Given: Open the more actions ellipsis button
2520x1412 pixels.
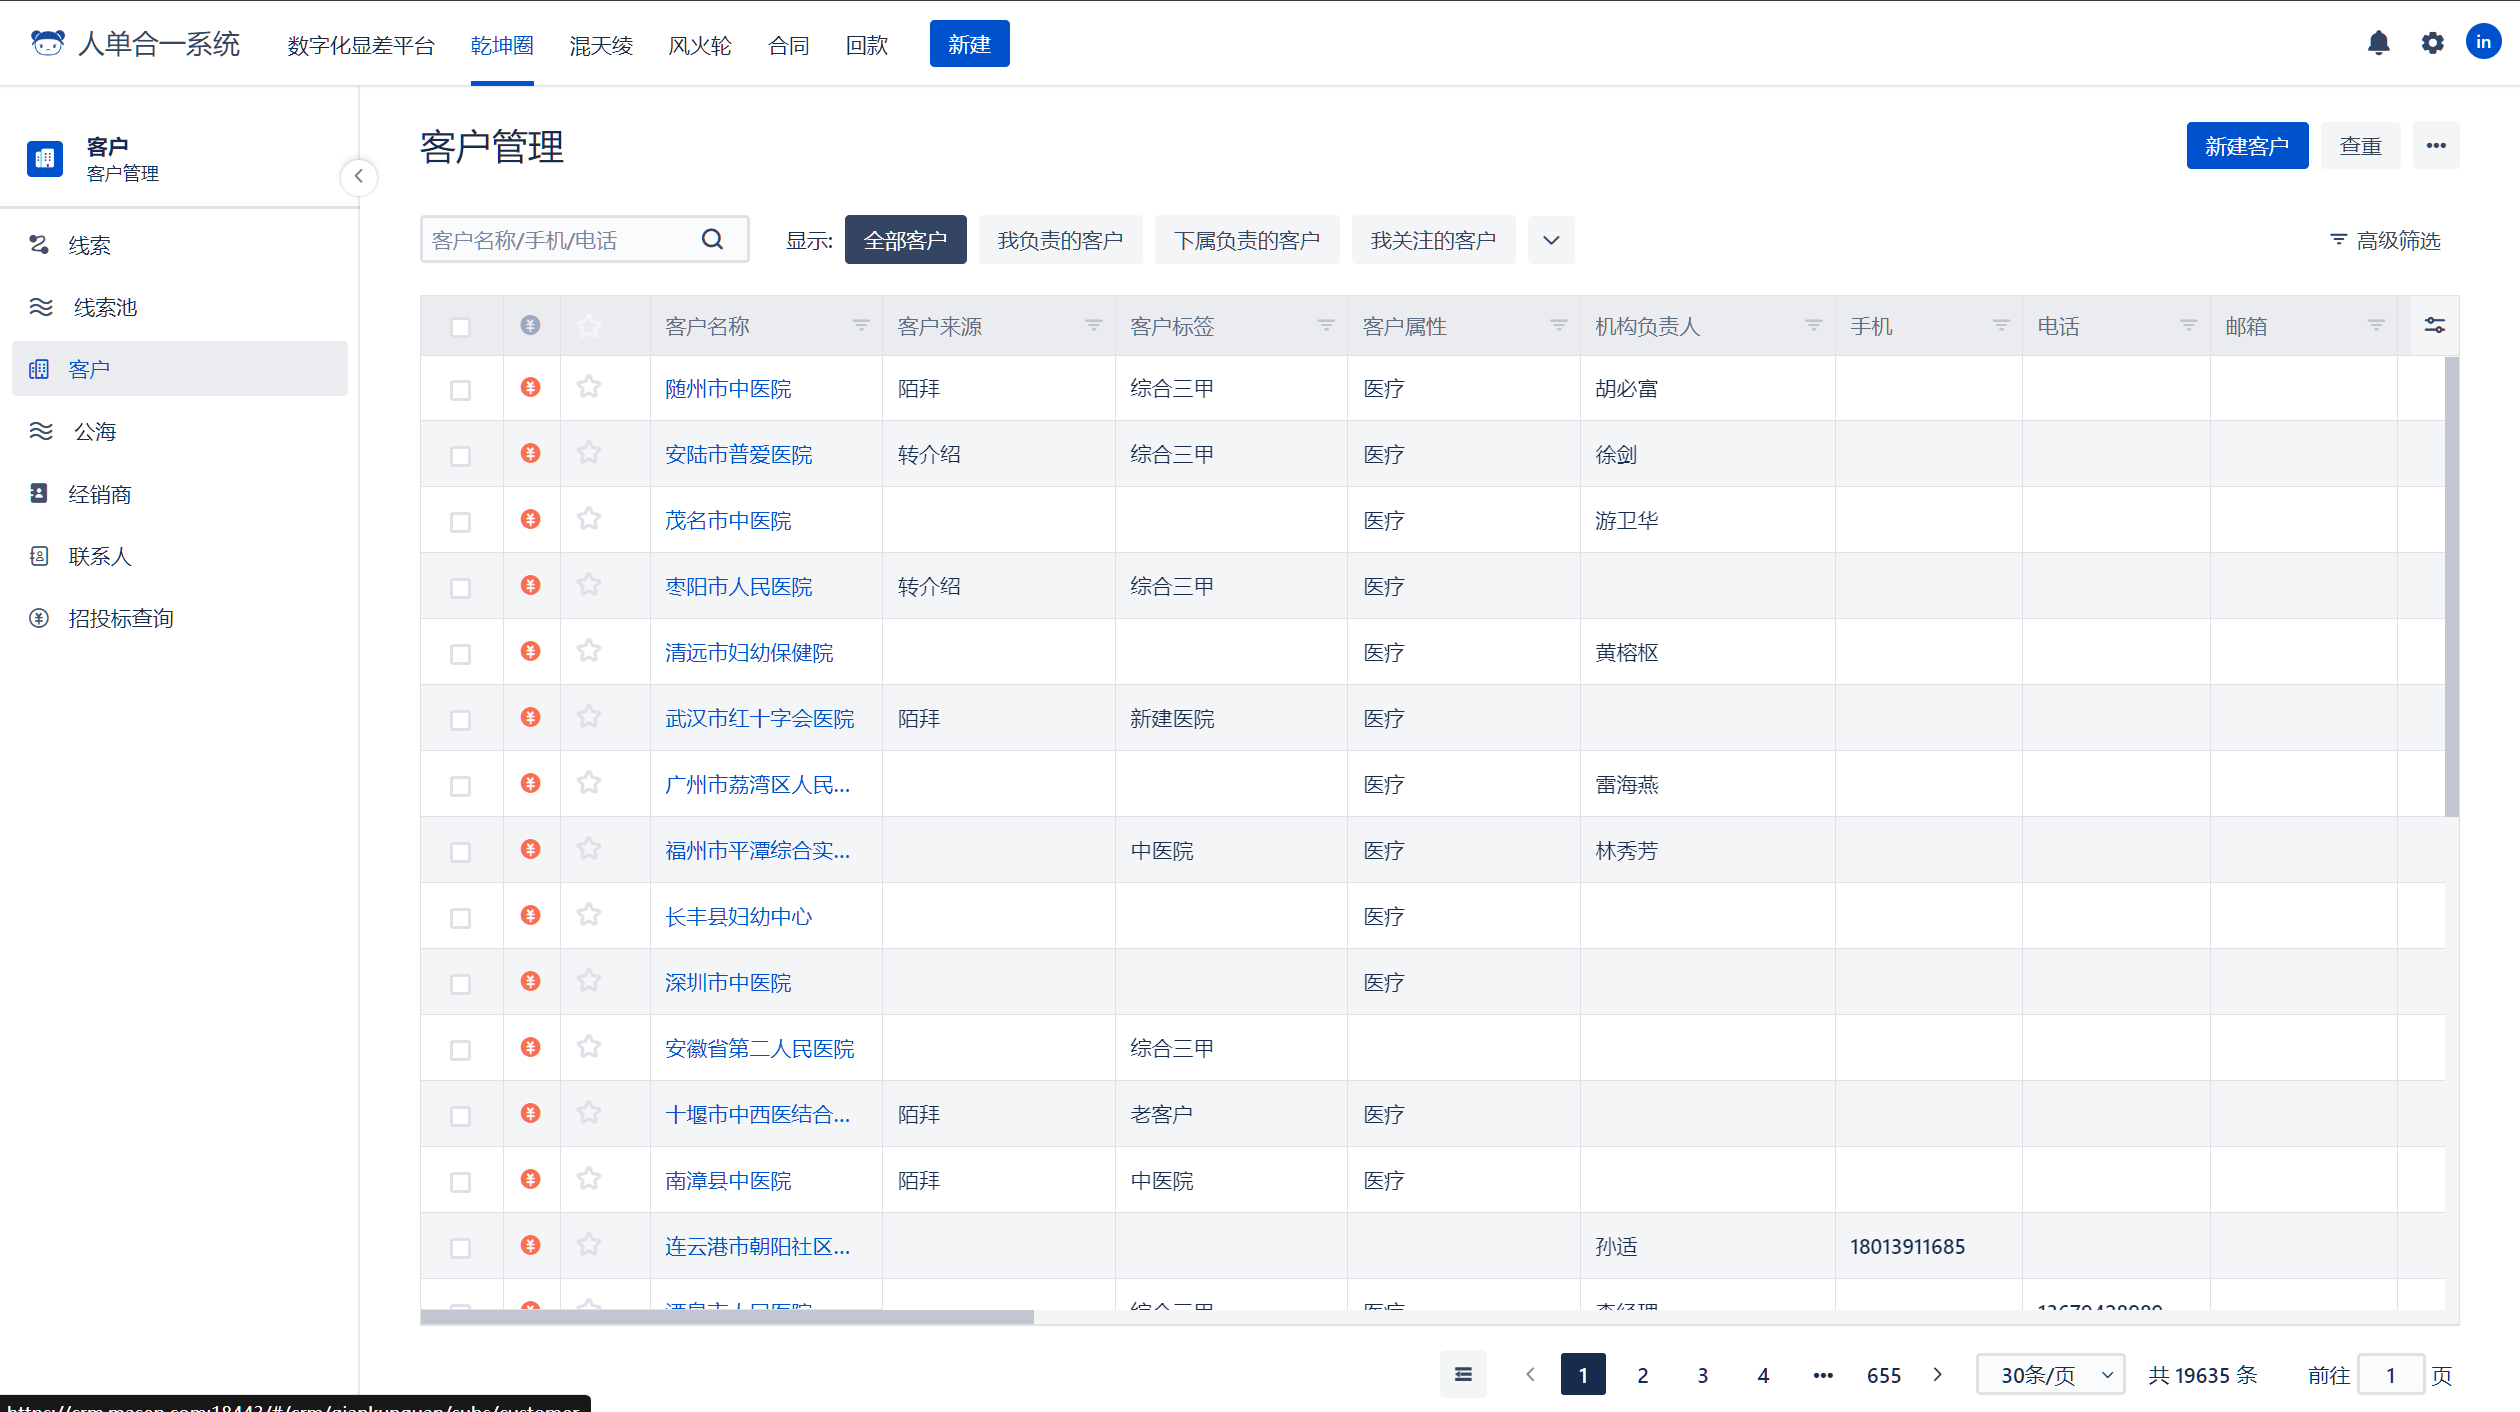Looking at the screenshot, I should point(2436,146).
